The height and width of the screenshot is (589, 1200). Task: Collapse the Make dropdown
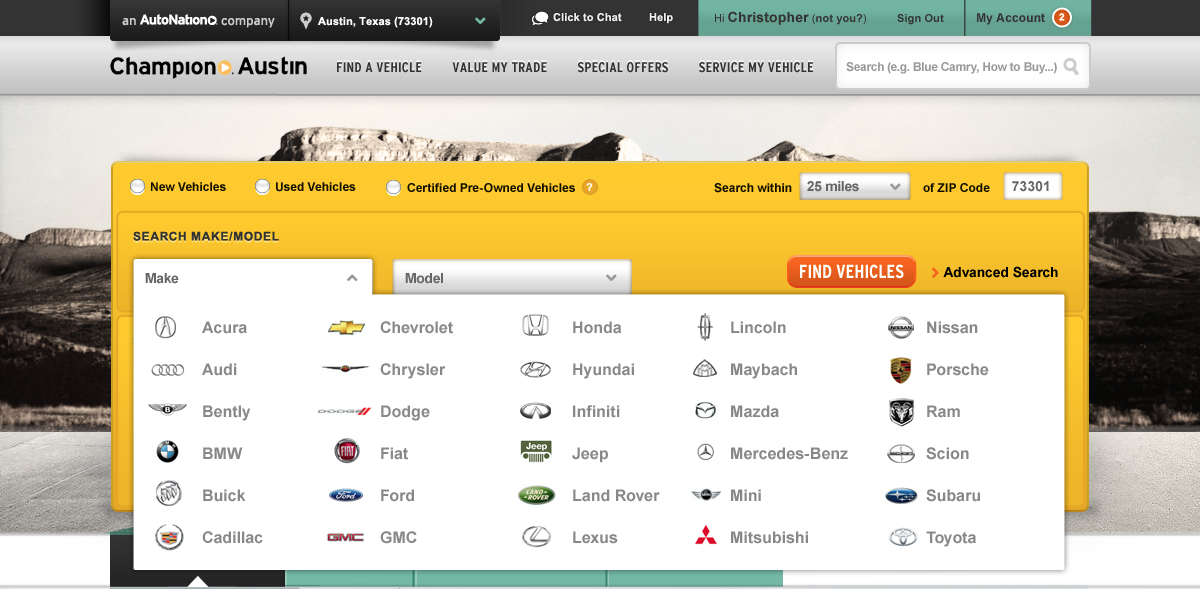(x=253, y=278)
